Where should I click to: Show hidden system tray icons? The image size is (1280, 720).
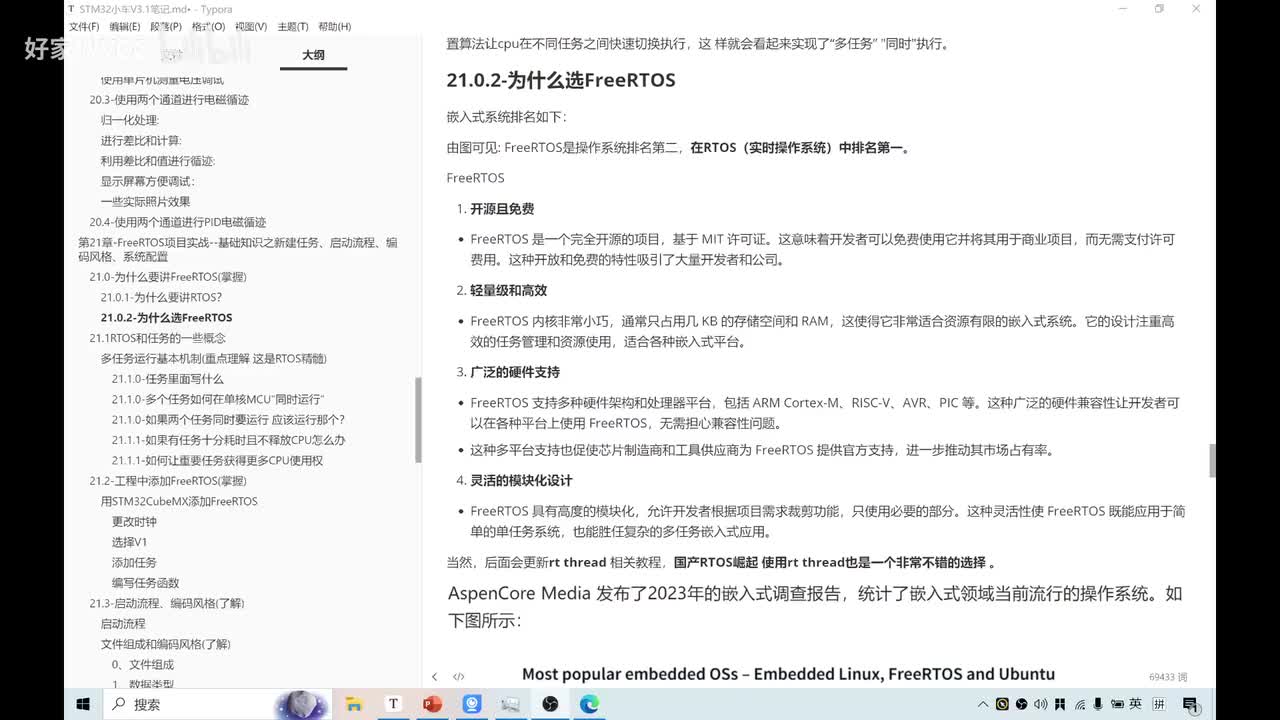click(x=984, y=704)
